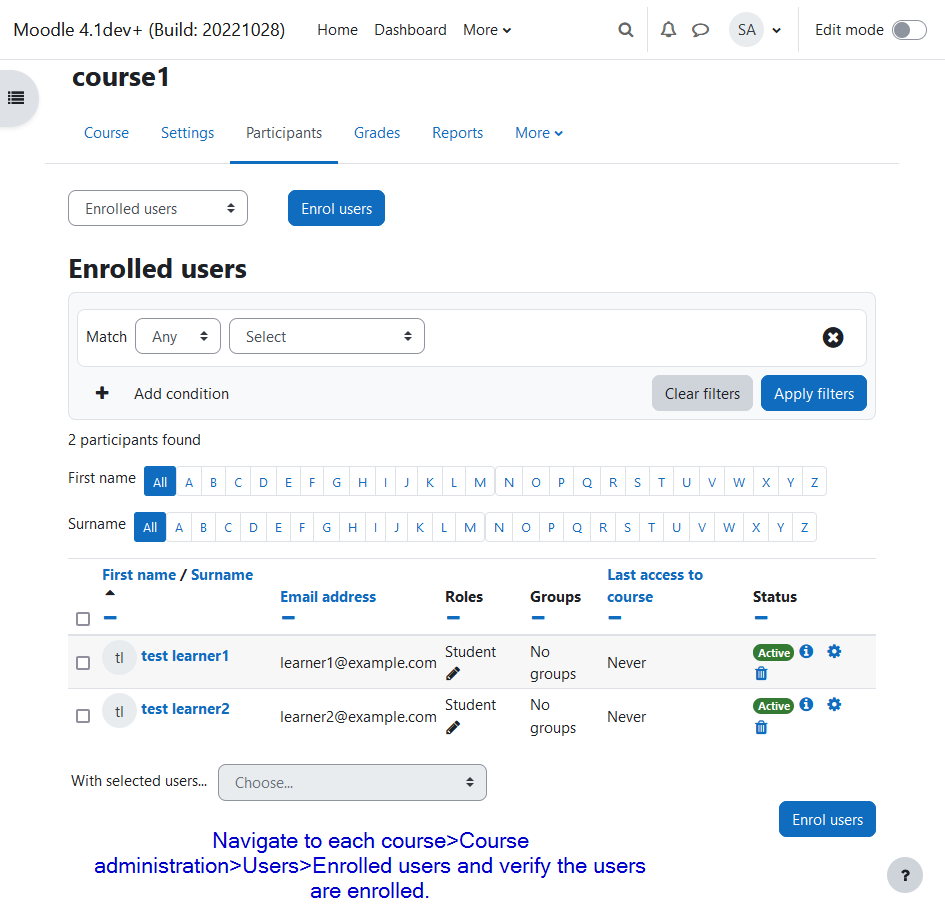Remove filter row with X icon
The image size is (945, 920).
(832, 337)
